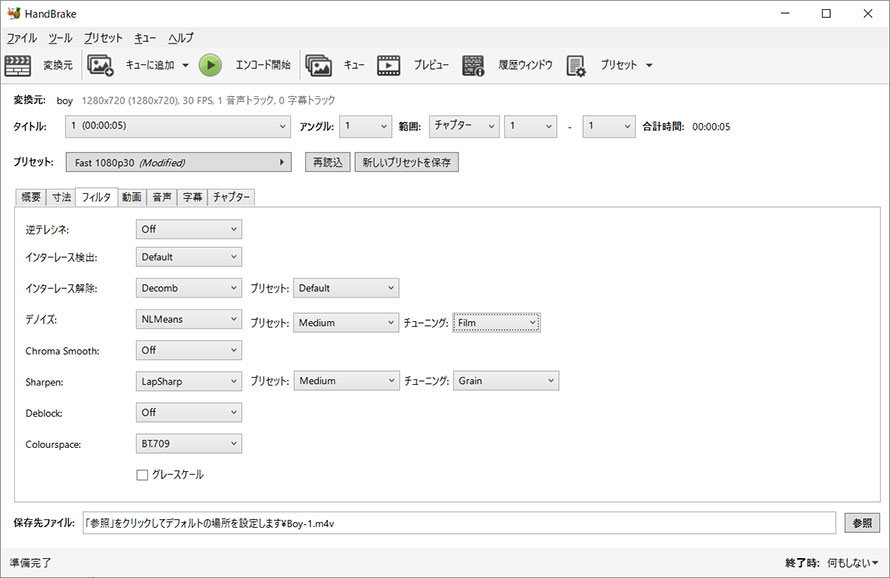Open the ヘルプ menu

[181, 38]
